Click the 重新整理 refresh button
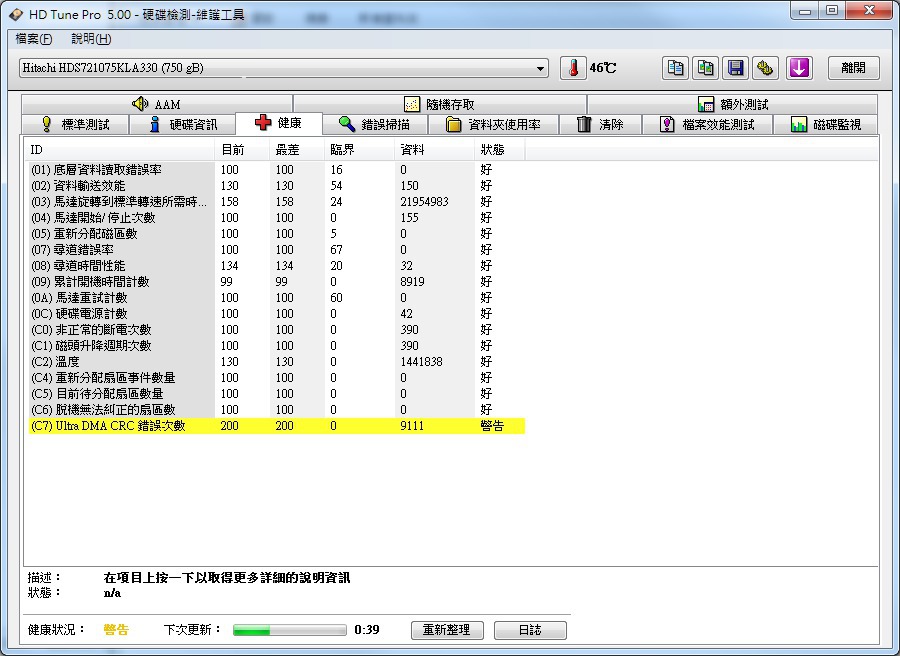This screenshot has height=656, width=900. tap(447, 630)
